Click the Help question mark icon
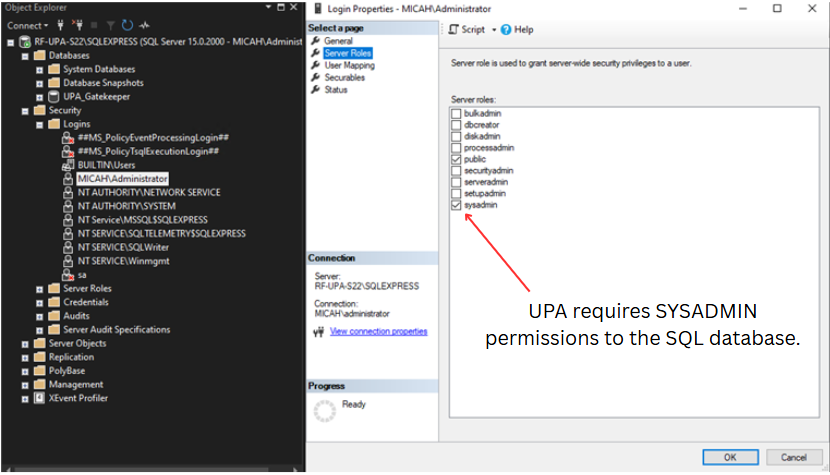The image size is (830, 475). tap(507, 30)
